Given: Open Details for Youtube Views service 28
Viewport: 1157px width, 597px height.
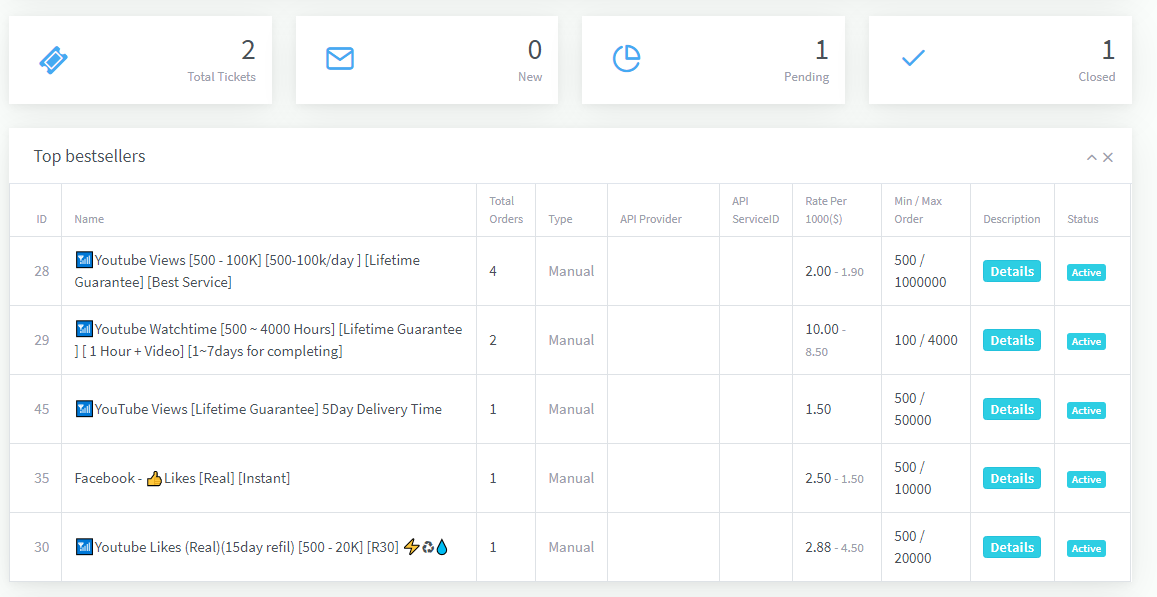Looking at the screenshot, I should click(1011, 271).
